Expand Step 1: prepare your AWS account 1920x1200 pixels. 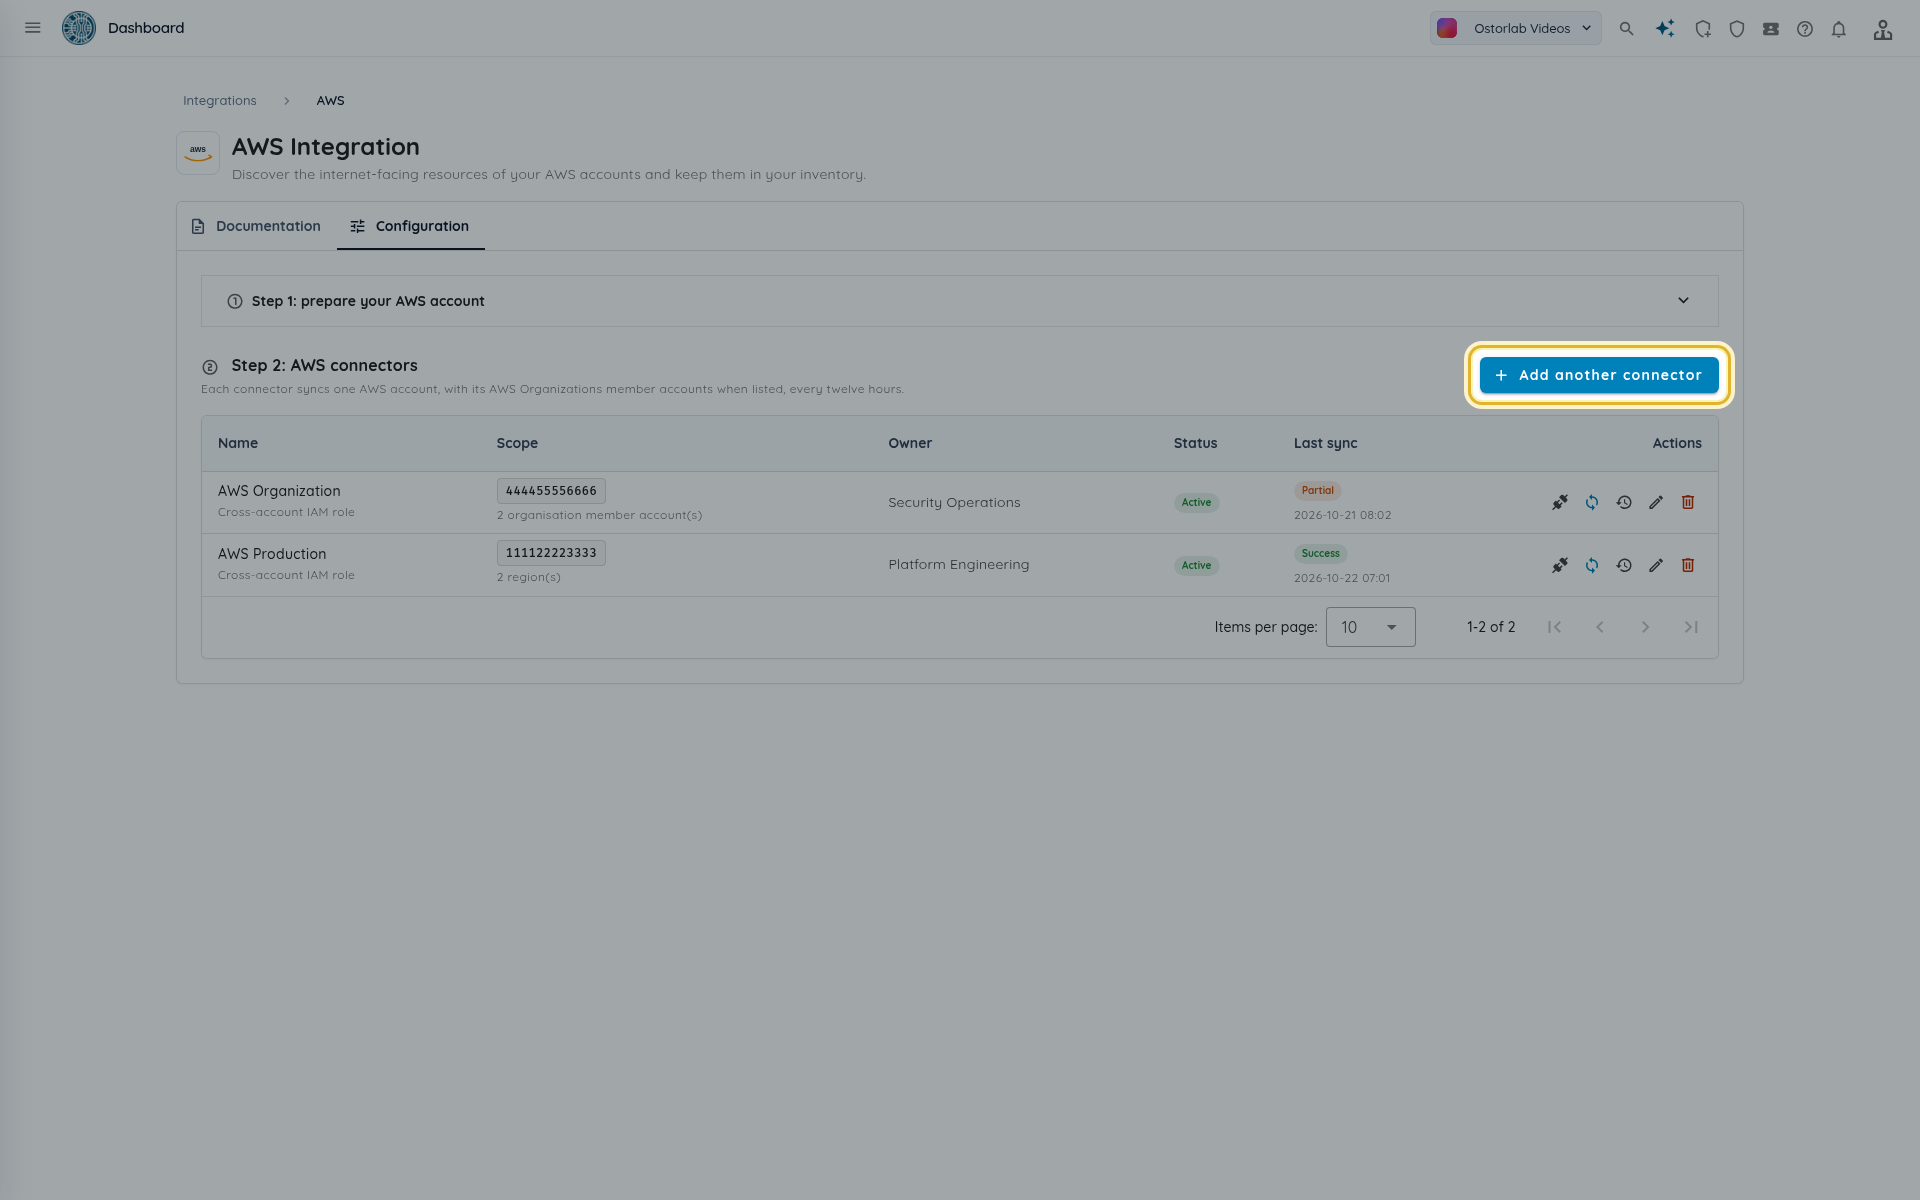click(x=959, y=301)
